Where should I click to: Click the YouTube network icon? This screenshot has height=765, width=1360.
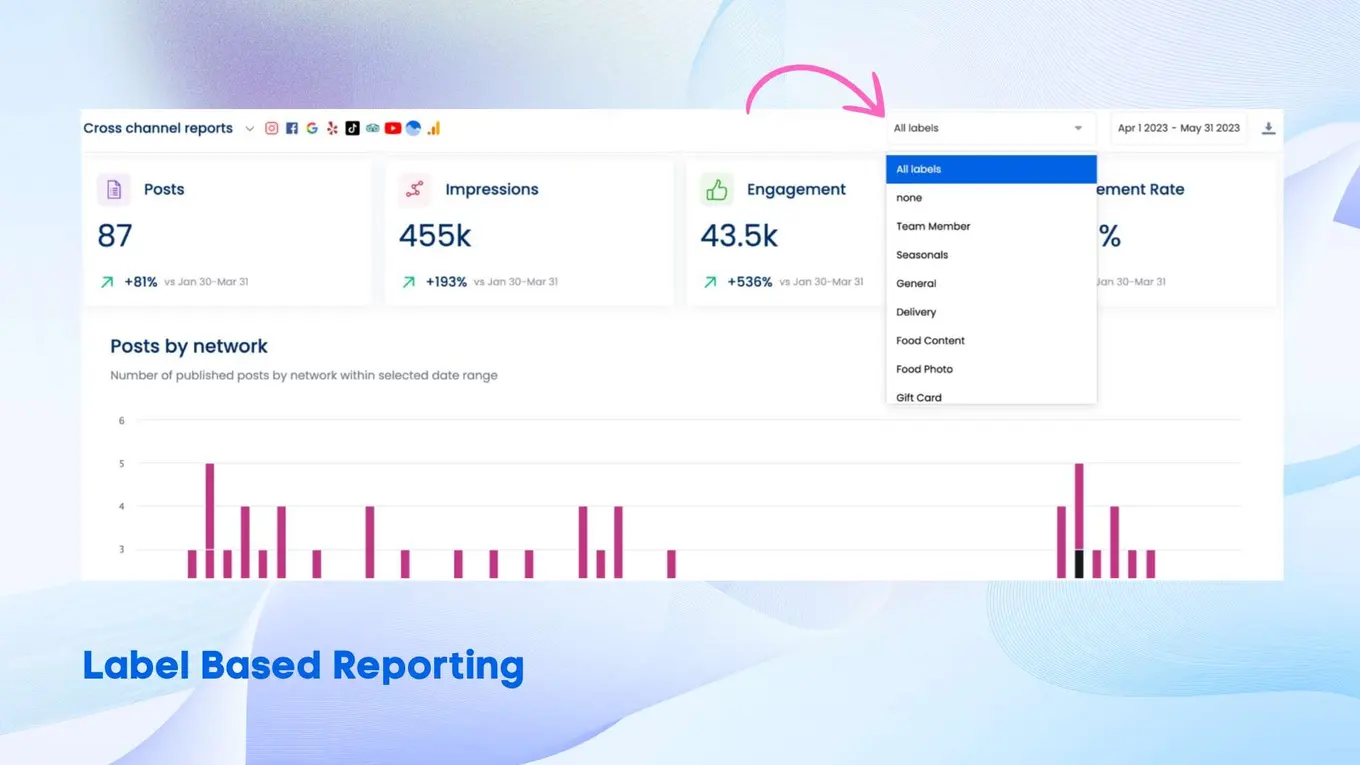click(x=393, y=128)
